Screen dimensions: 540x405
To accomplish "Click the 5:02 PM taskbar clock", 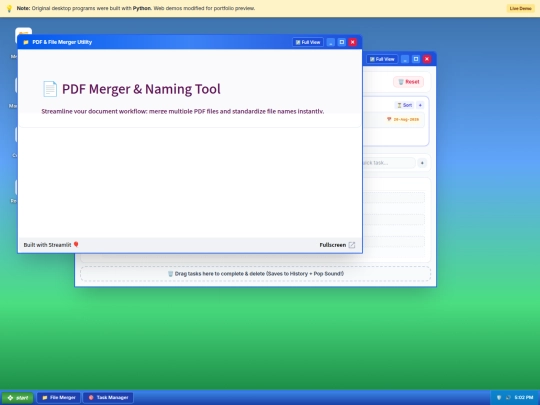I will pyautogui.click(x=524, y=397).
